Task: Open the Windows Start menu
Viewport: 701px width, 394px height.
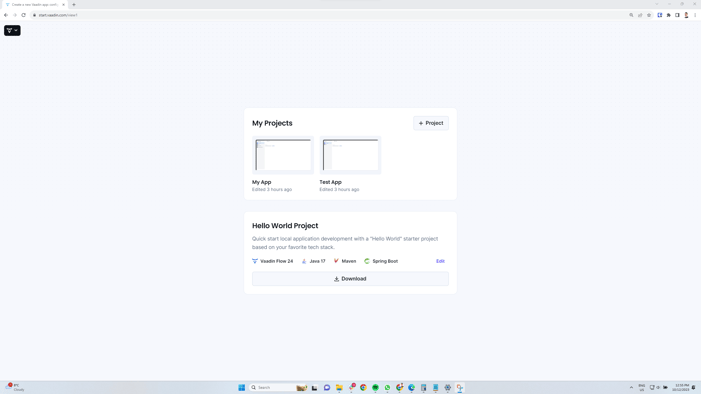Action: coord(242,387)
